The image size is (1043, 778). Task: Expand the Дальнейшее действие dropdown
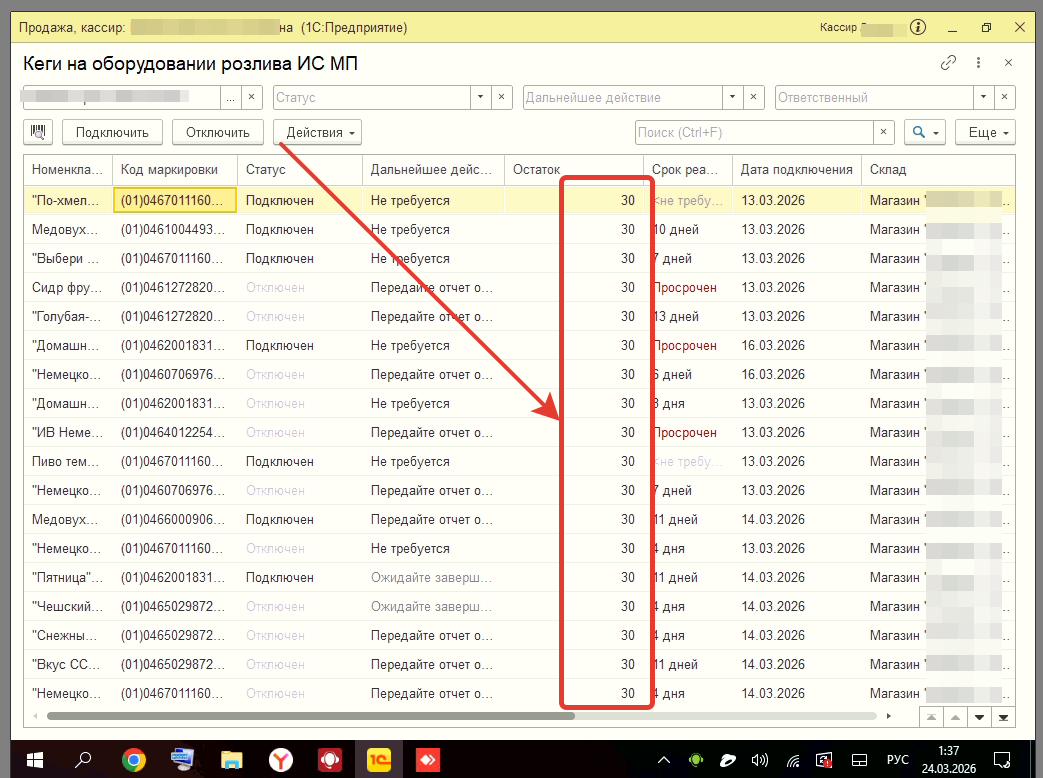click(x=733, y=98)
